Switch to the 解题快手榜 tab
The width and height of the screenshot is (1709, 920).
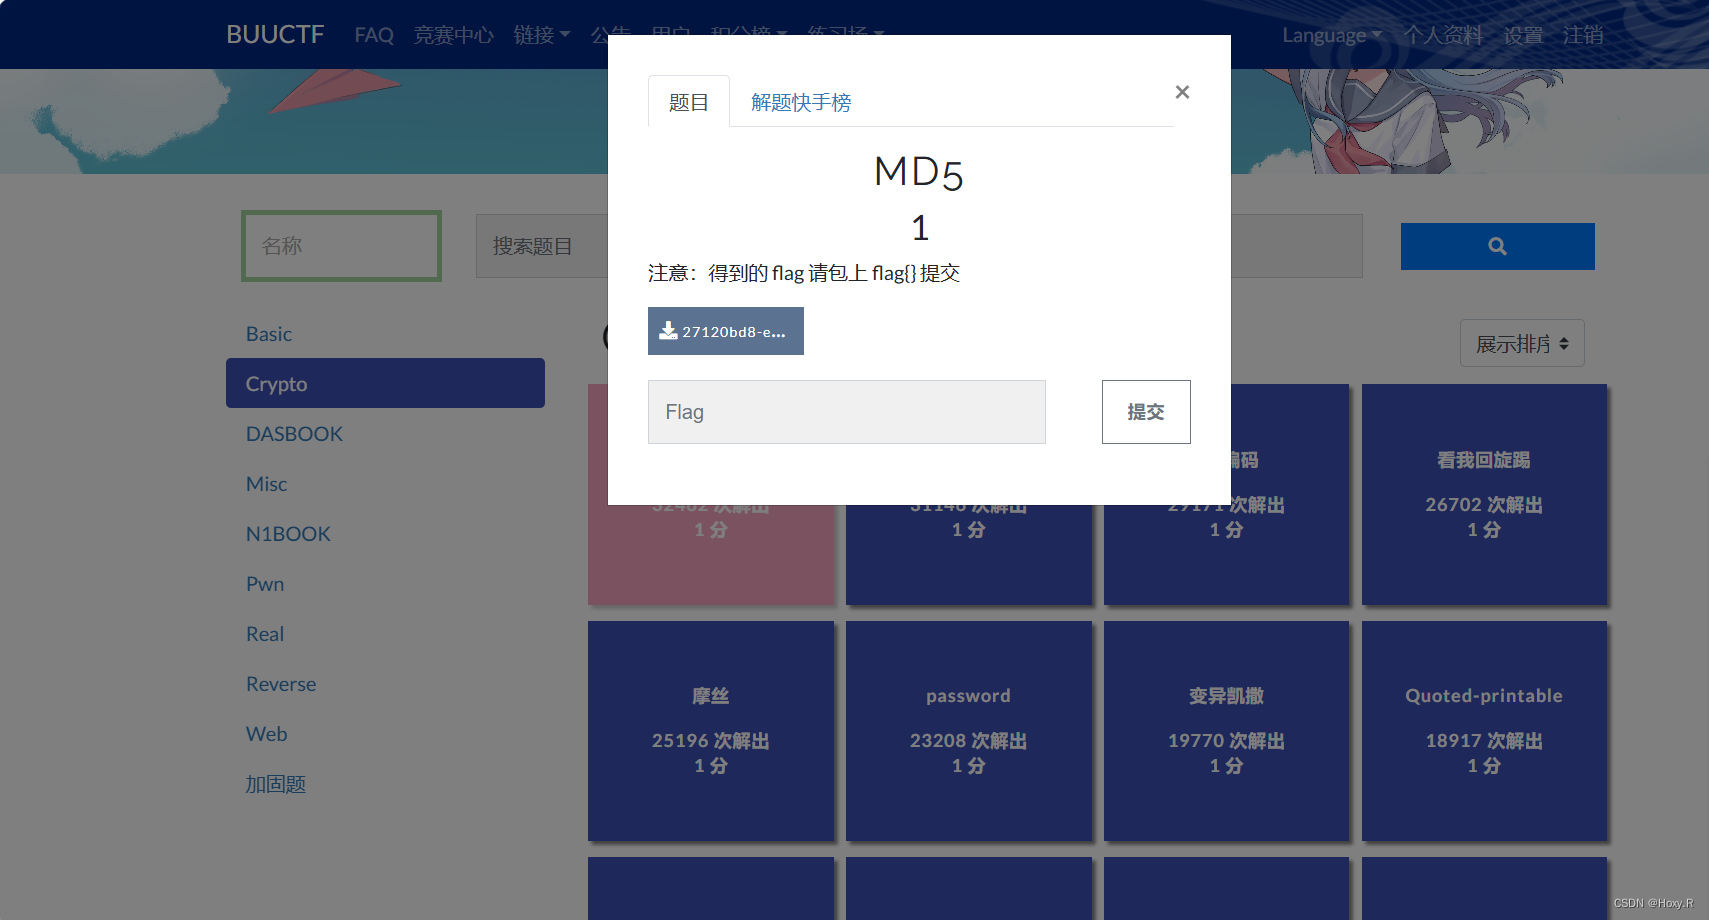click(x=801, y=102)
